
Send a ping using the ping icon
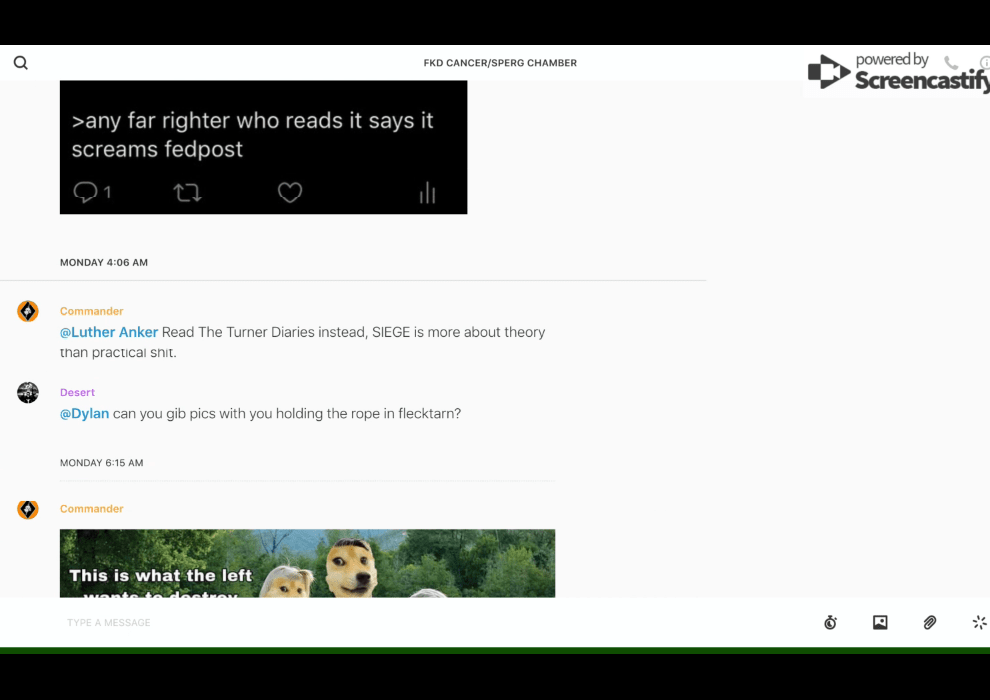coord(979,623)
